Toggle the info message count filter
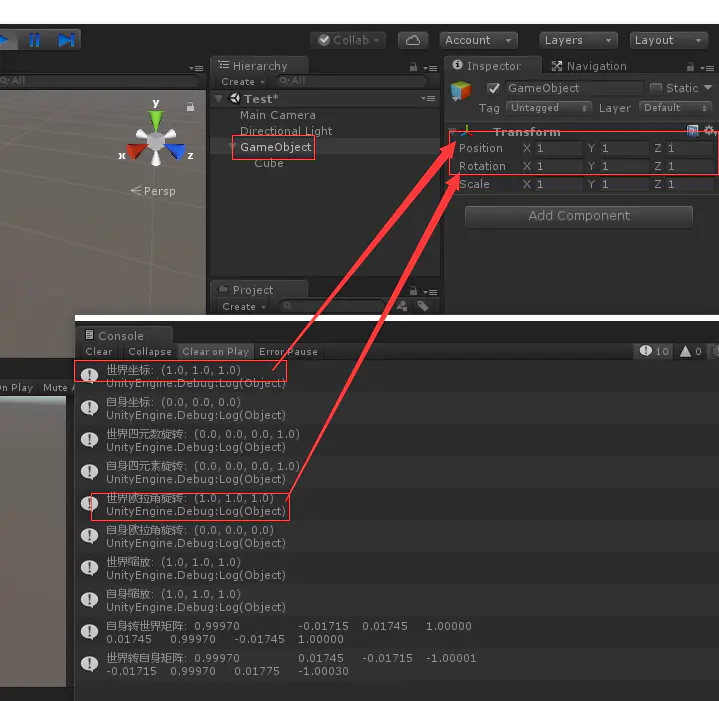The height and width of the screenshot is (701, 719). click(654, 351)
